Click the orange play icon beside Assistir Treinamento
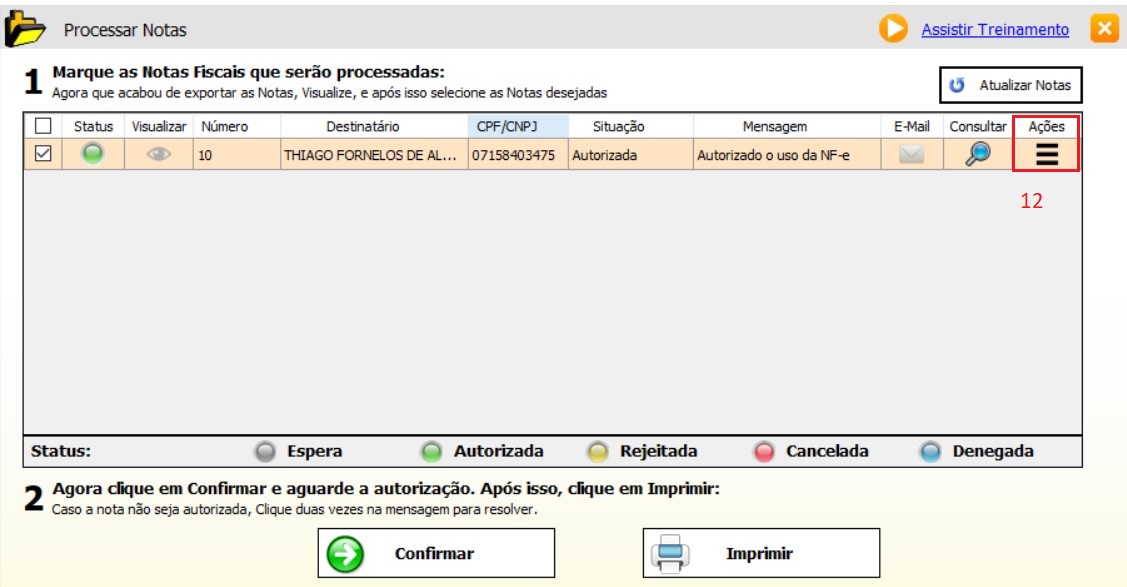Screen dimensions: 1127x587 tap(893, 29)
